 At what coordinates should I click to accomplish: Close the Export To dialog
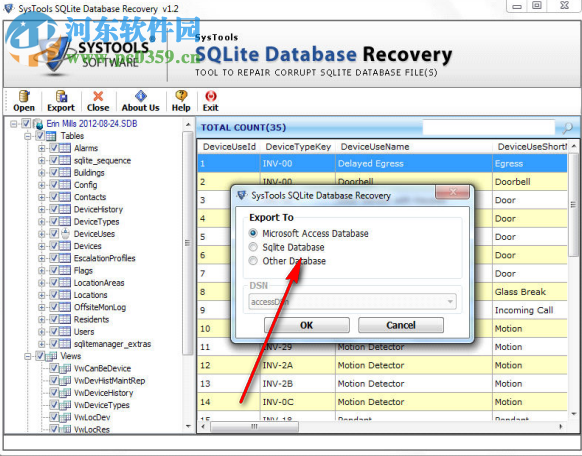(452, 192)
